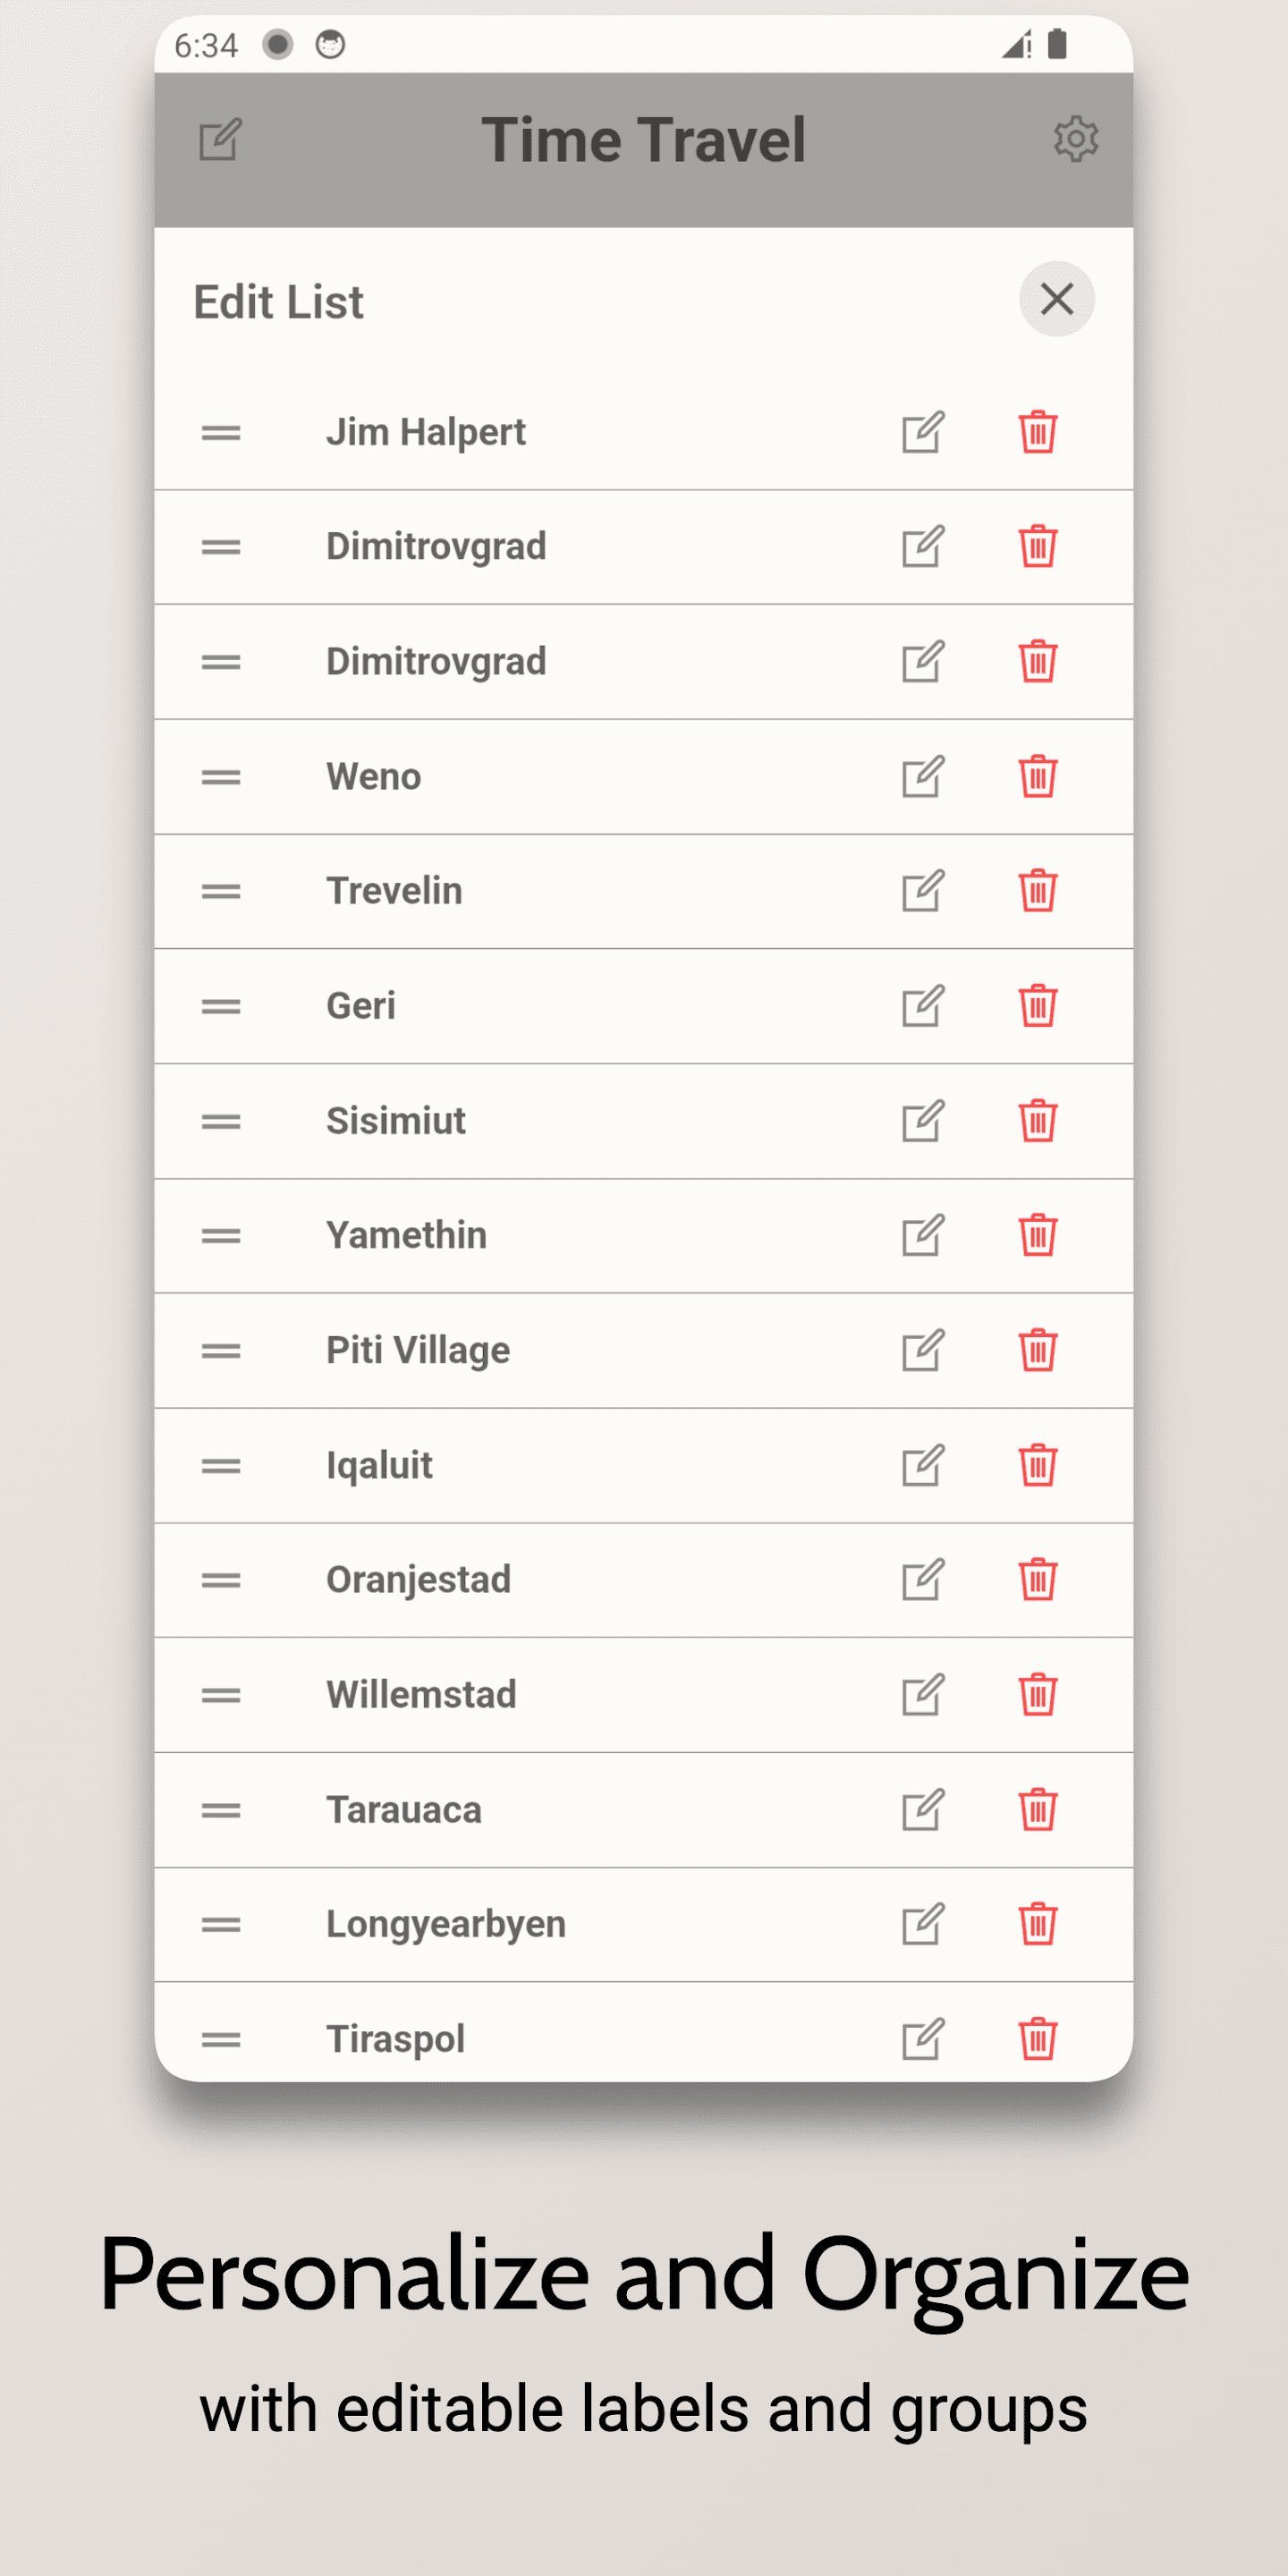The width and height of the screenshot is (1288, 2576).
Task: Tap the edit list icon in header
Action: click(220, 139)
